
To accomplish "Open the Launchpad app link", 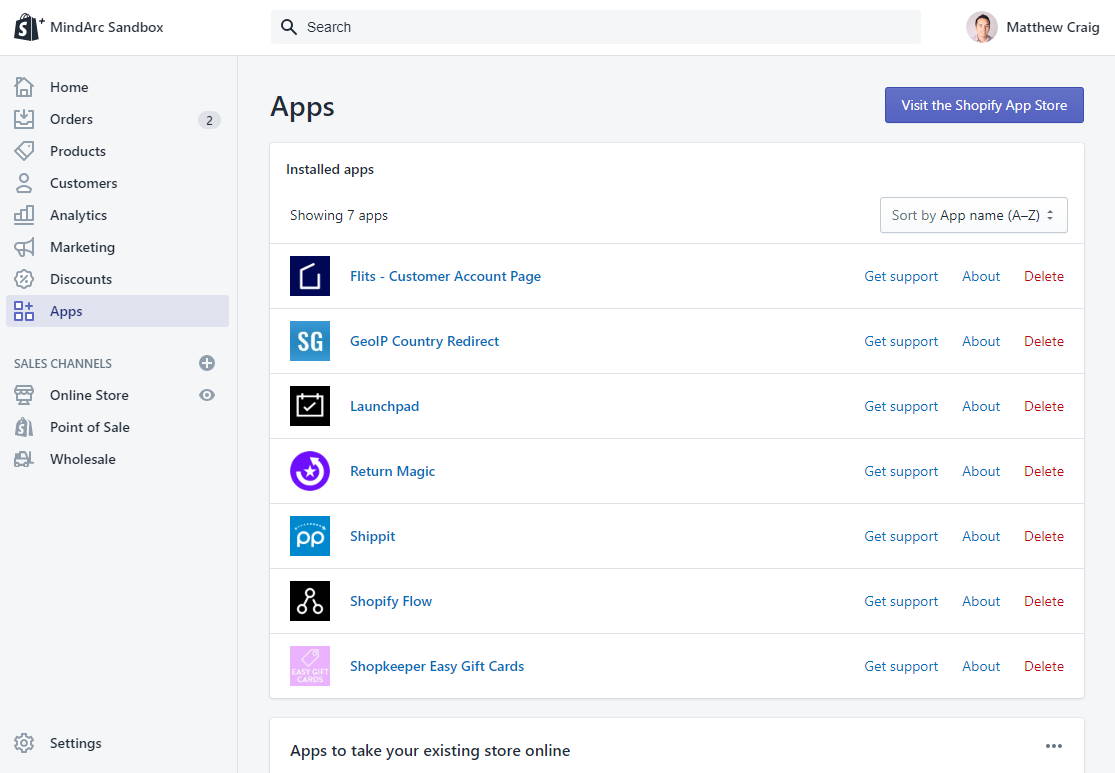I will coord(385,406).
